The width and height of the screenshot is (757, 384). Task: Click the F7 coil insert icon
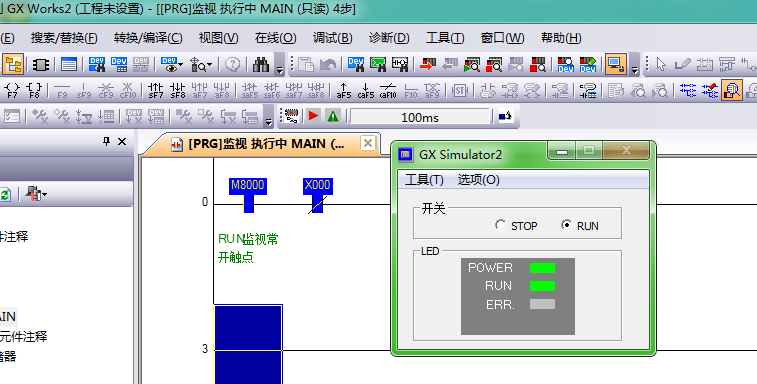pyautogui.click(x=12, y=90)
